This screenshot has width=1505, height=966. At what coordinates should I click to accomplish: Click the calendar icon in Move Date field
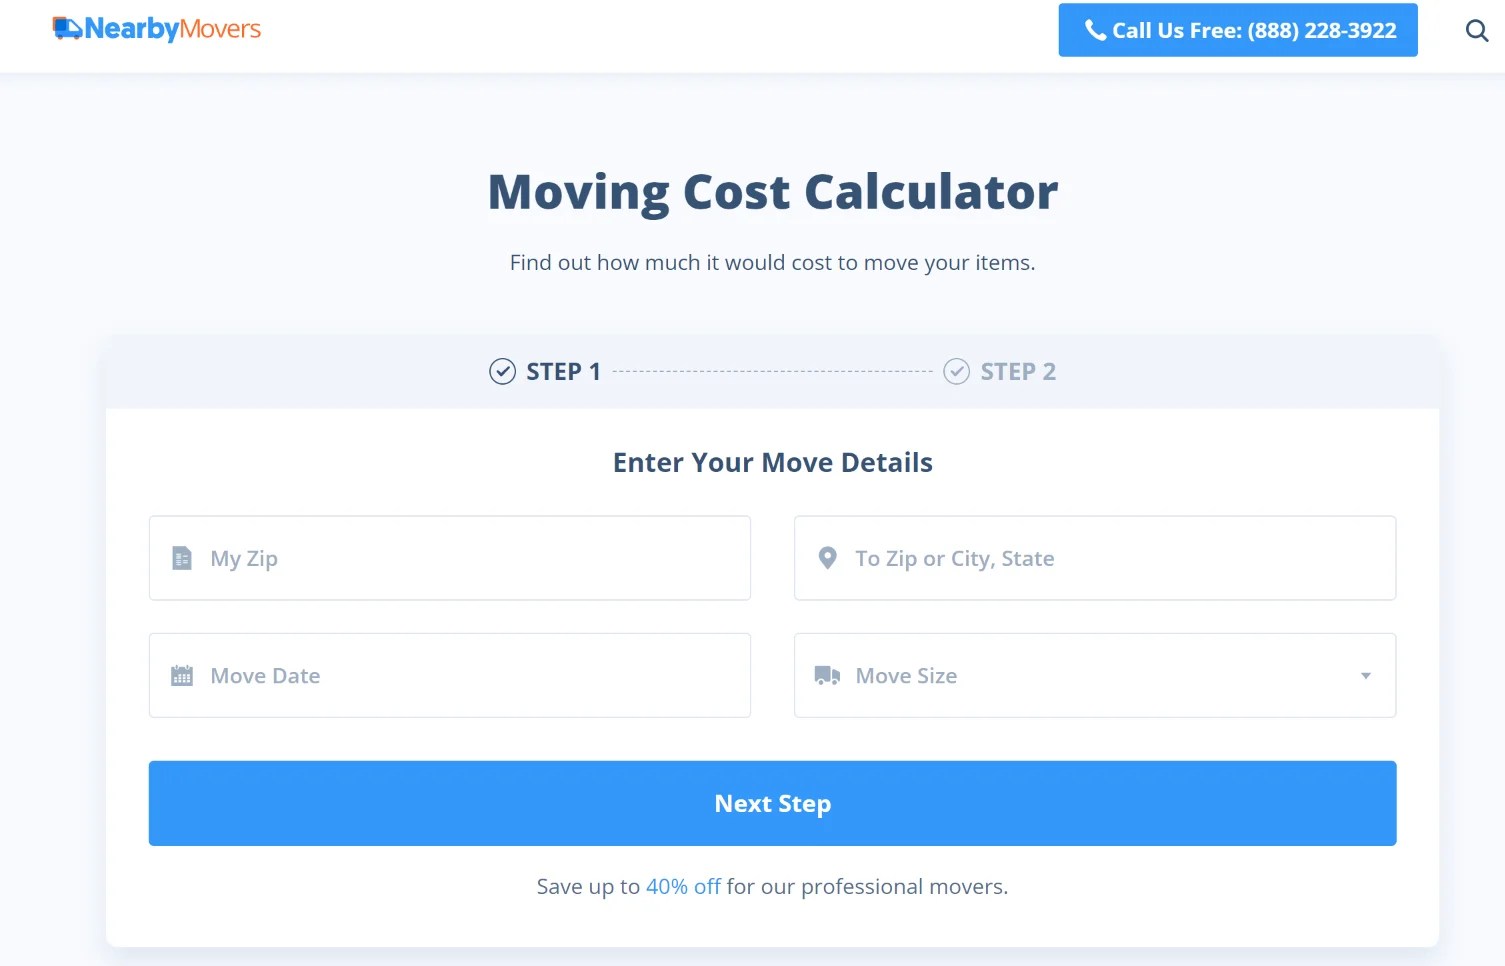pyautogui.click(x=181, y=675)
